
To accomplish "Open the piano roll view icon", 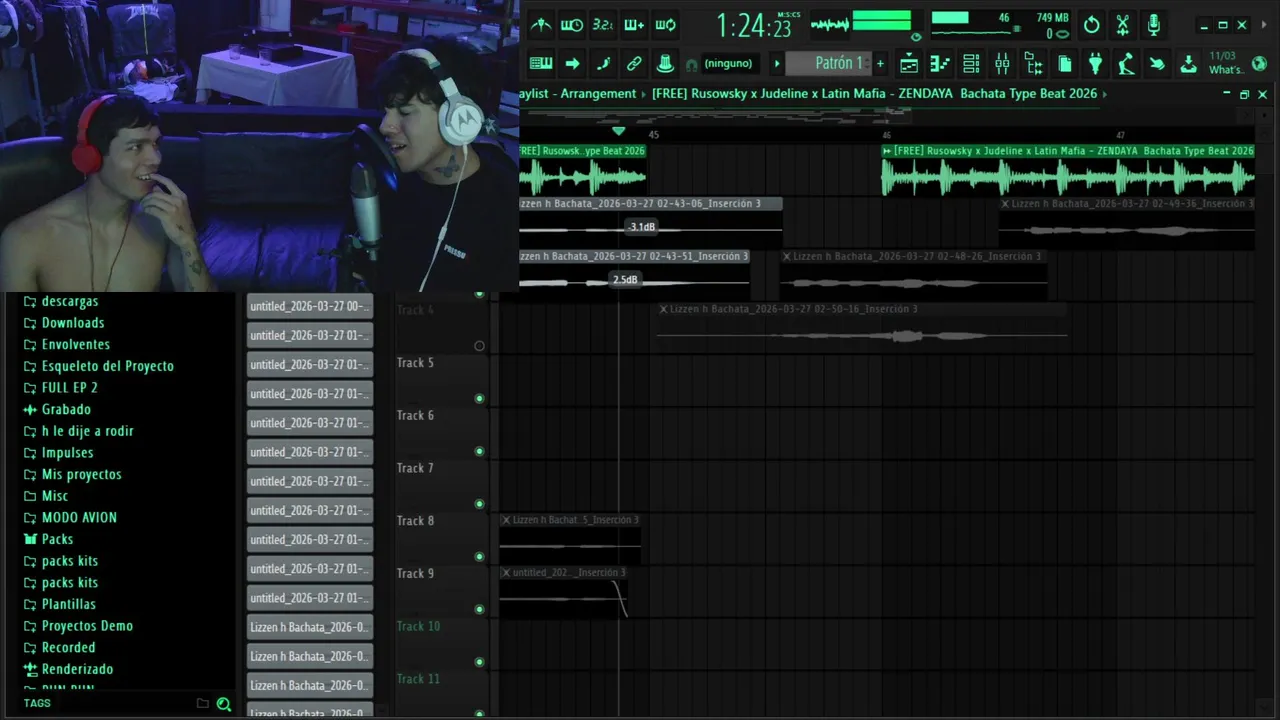I will (x=940, y=64).
